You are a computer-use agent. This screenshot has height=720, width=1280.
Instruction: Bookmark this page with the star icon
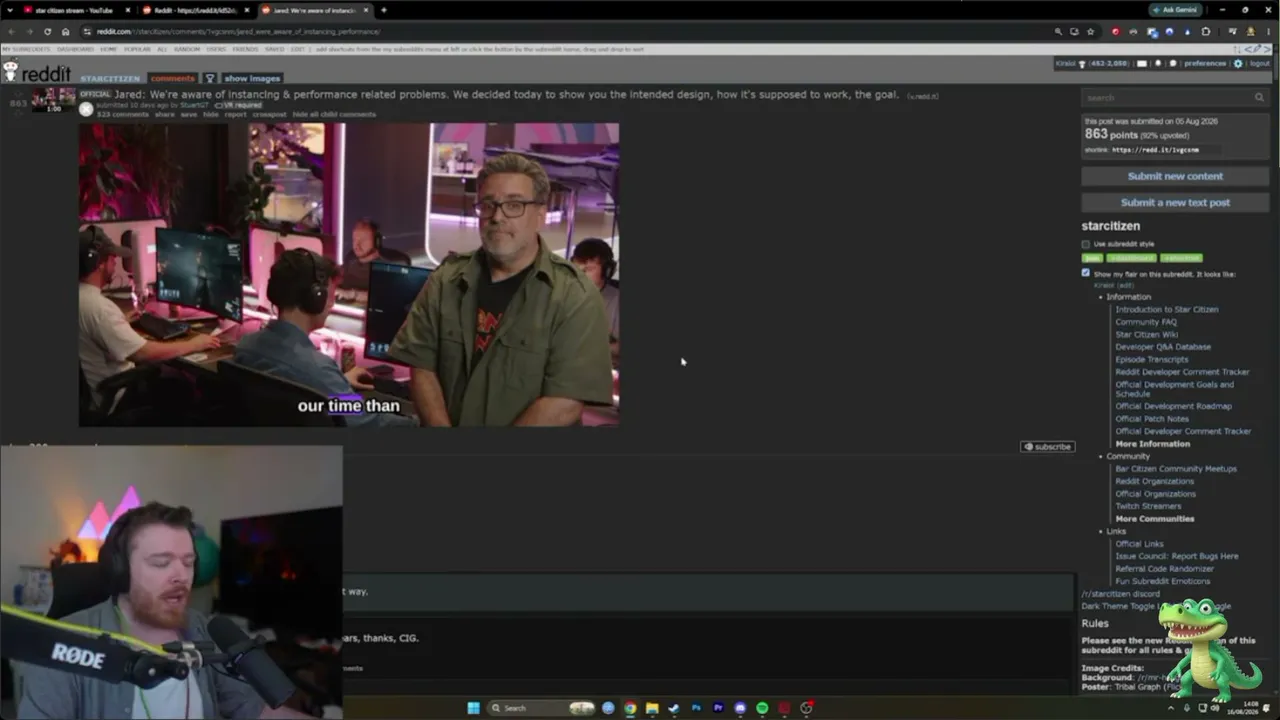coord(1091,31)
